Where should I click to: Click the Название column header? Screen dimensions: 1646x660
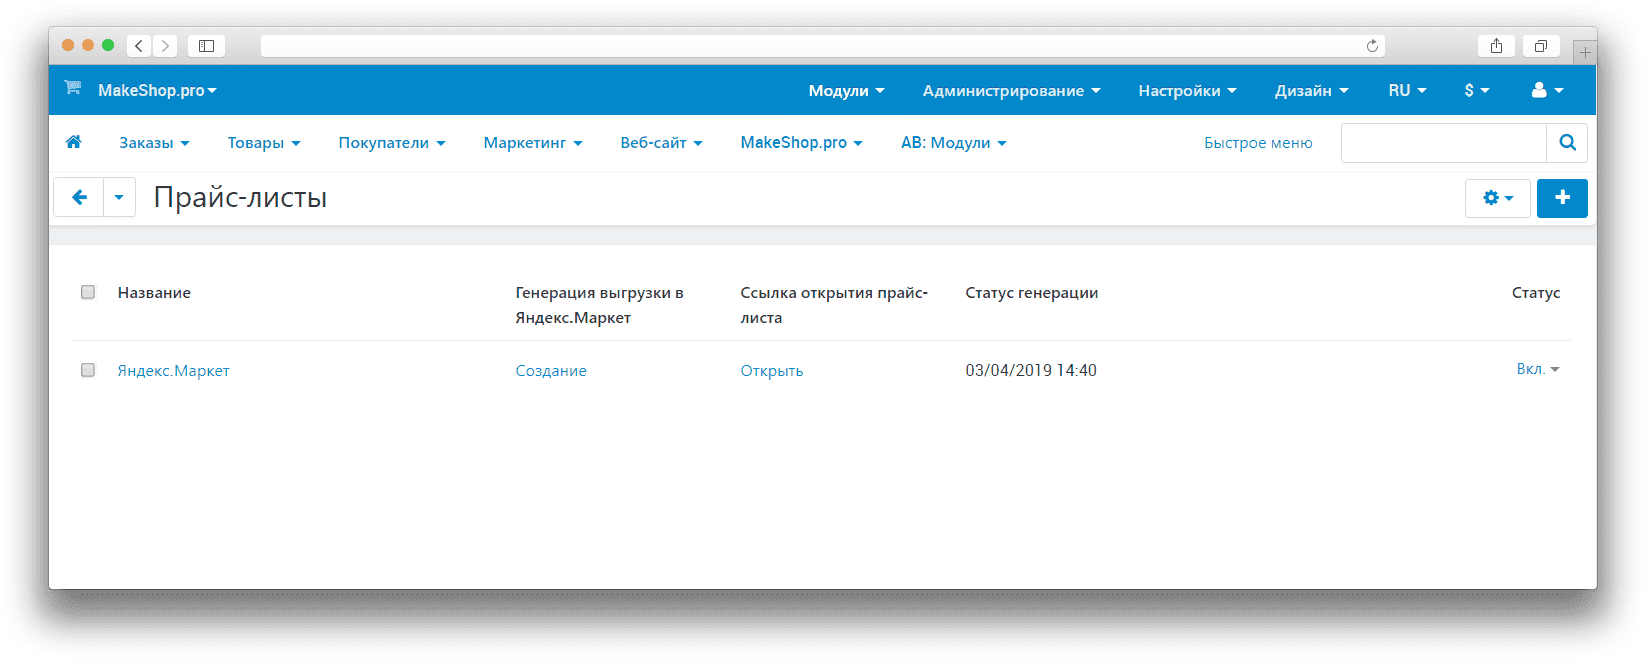point(154,292)
